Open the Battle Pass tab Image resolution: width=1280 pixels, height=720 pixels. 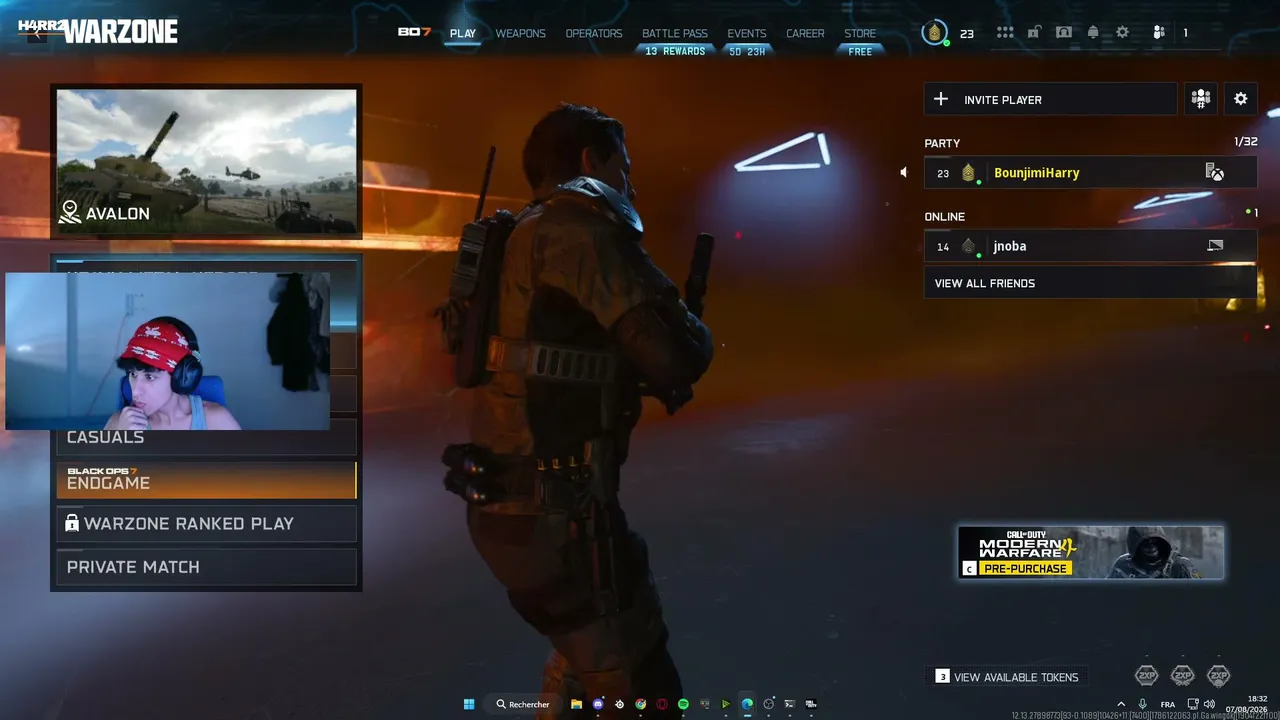pyautogui.click(x=675, y=33)
